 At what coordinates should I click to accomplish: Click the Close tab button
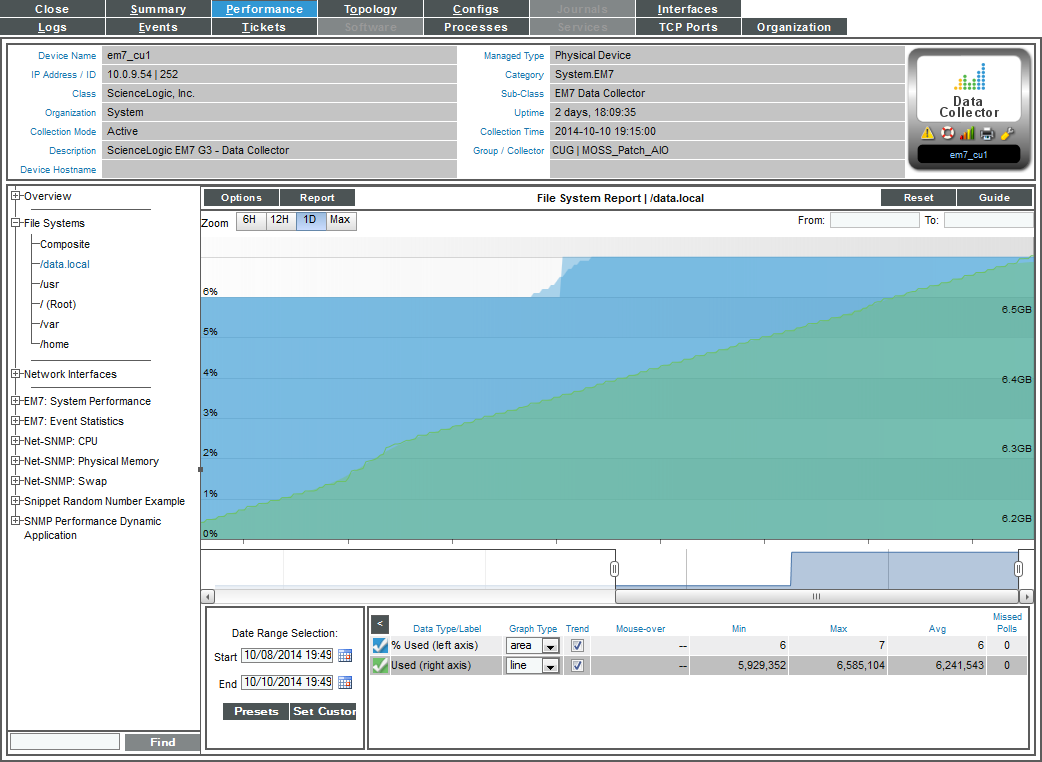[x=52, y=9]
